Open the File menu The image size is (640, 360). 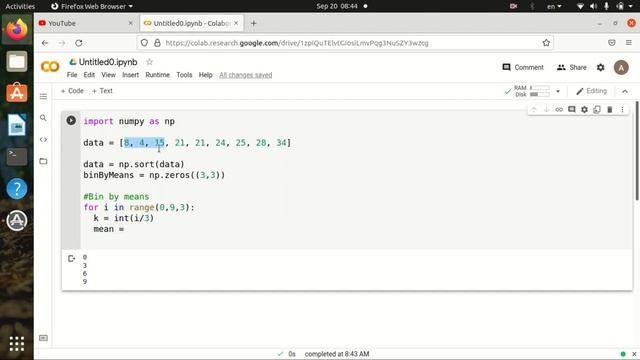click(x=72, y=75)
